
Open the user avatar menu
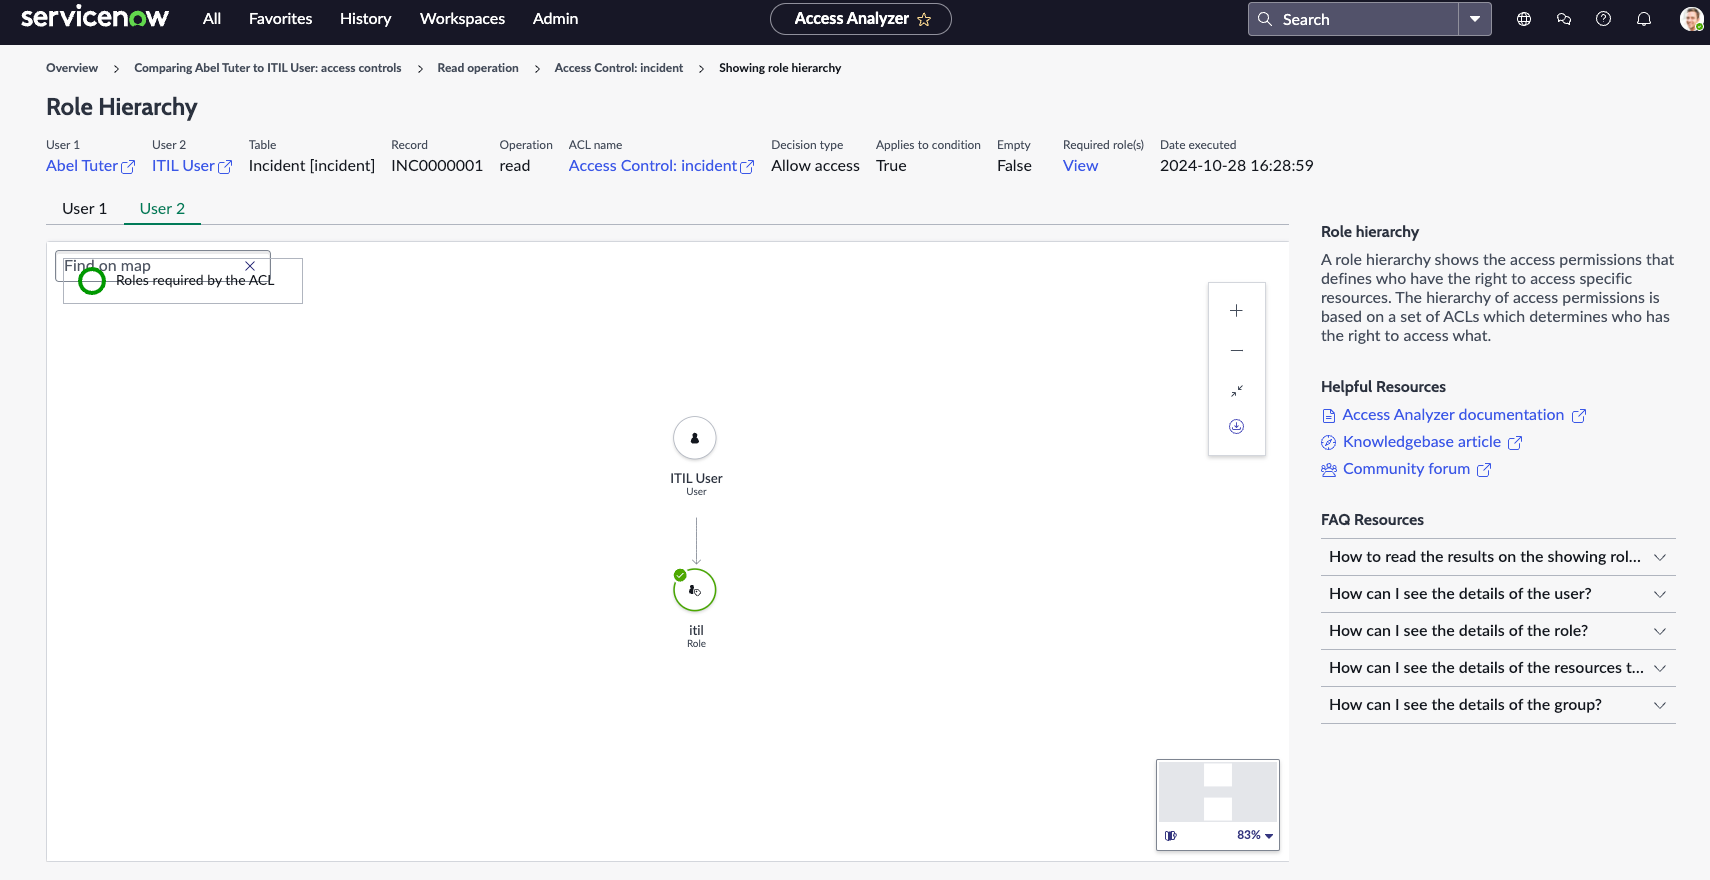(x=1691, y=19)
